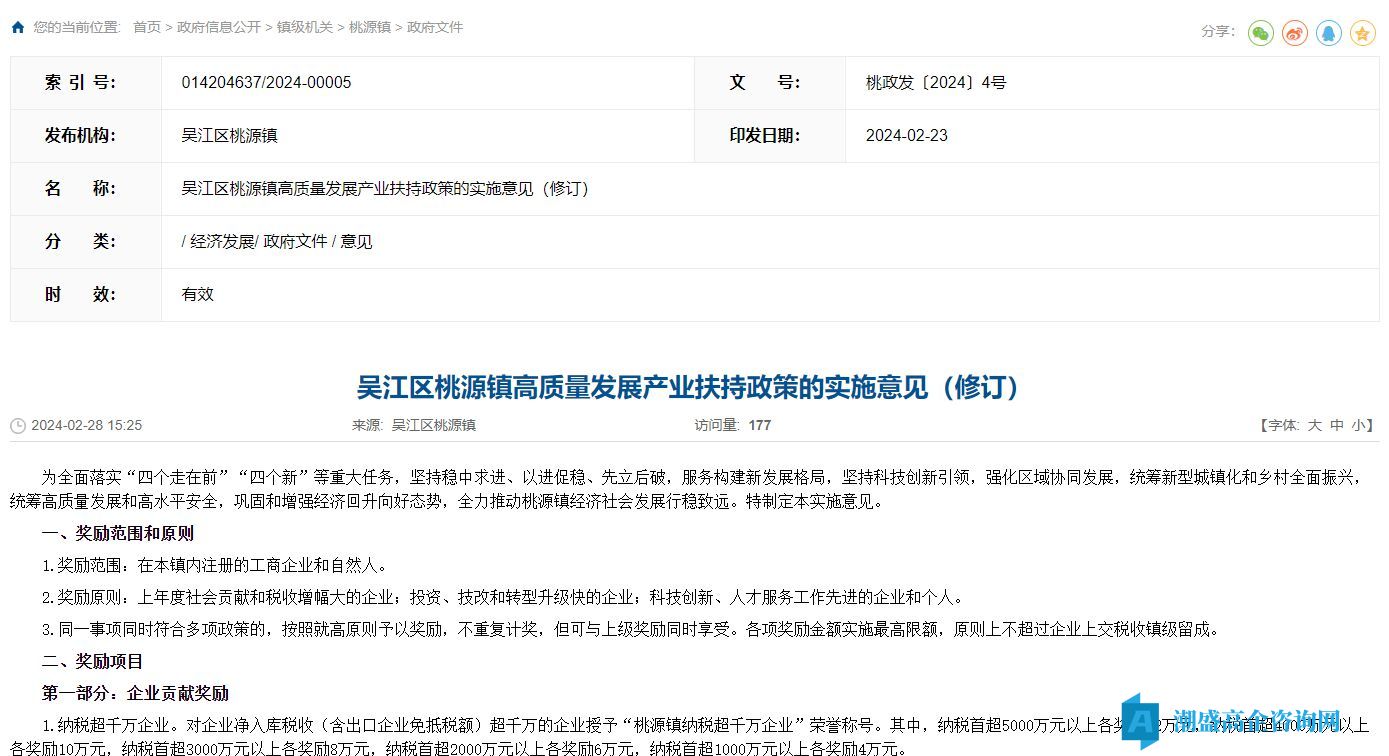The width and height of the screenshot is (1389, 756).
Task: Go to 政府信息公开 breadcrumb
Action: pyautogui.click(x=219, y=28)
